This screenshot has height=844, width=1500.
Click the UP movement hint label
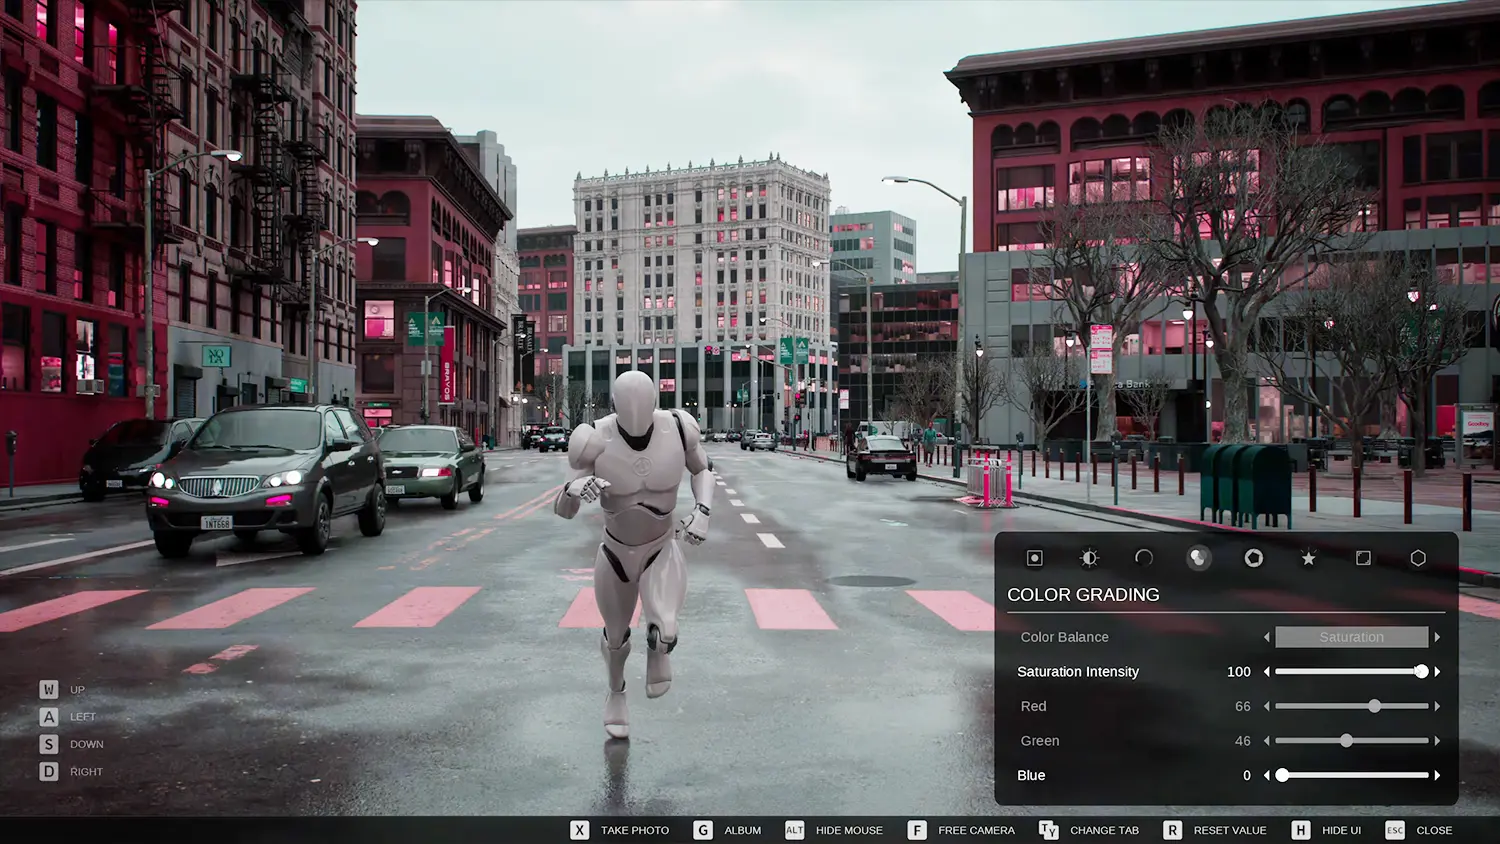(x=77, y=690)
